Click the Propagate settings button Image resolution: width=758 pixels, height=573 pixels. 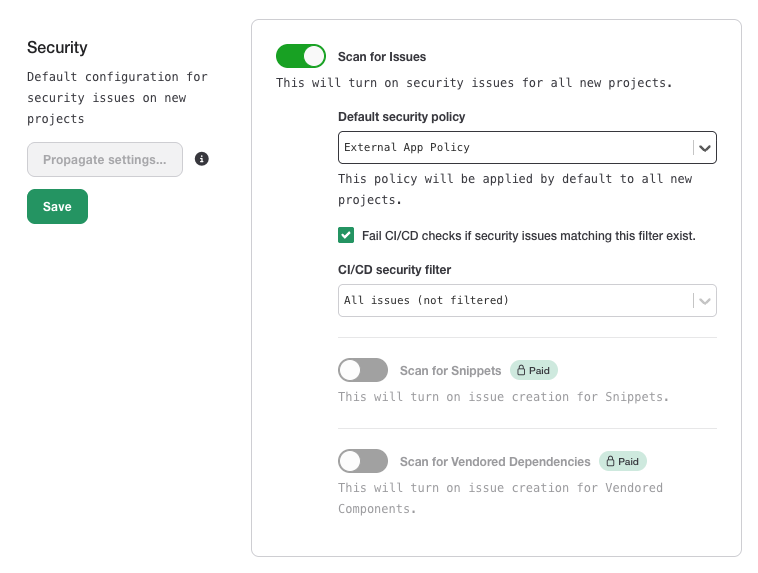point(105,160)
